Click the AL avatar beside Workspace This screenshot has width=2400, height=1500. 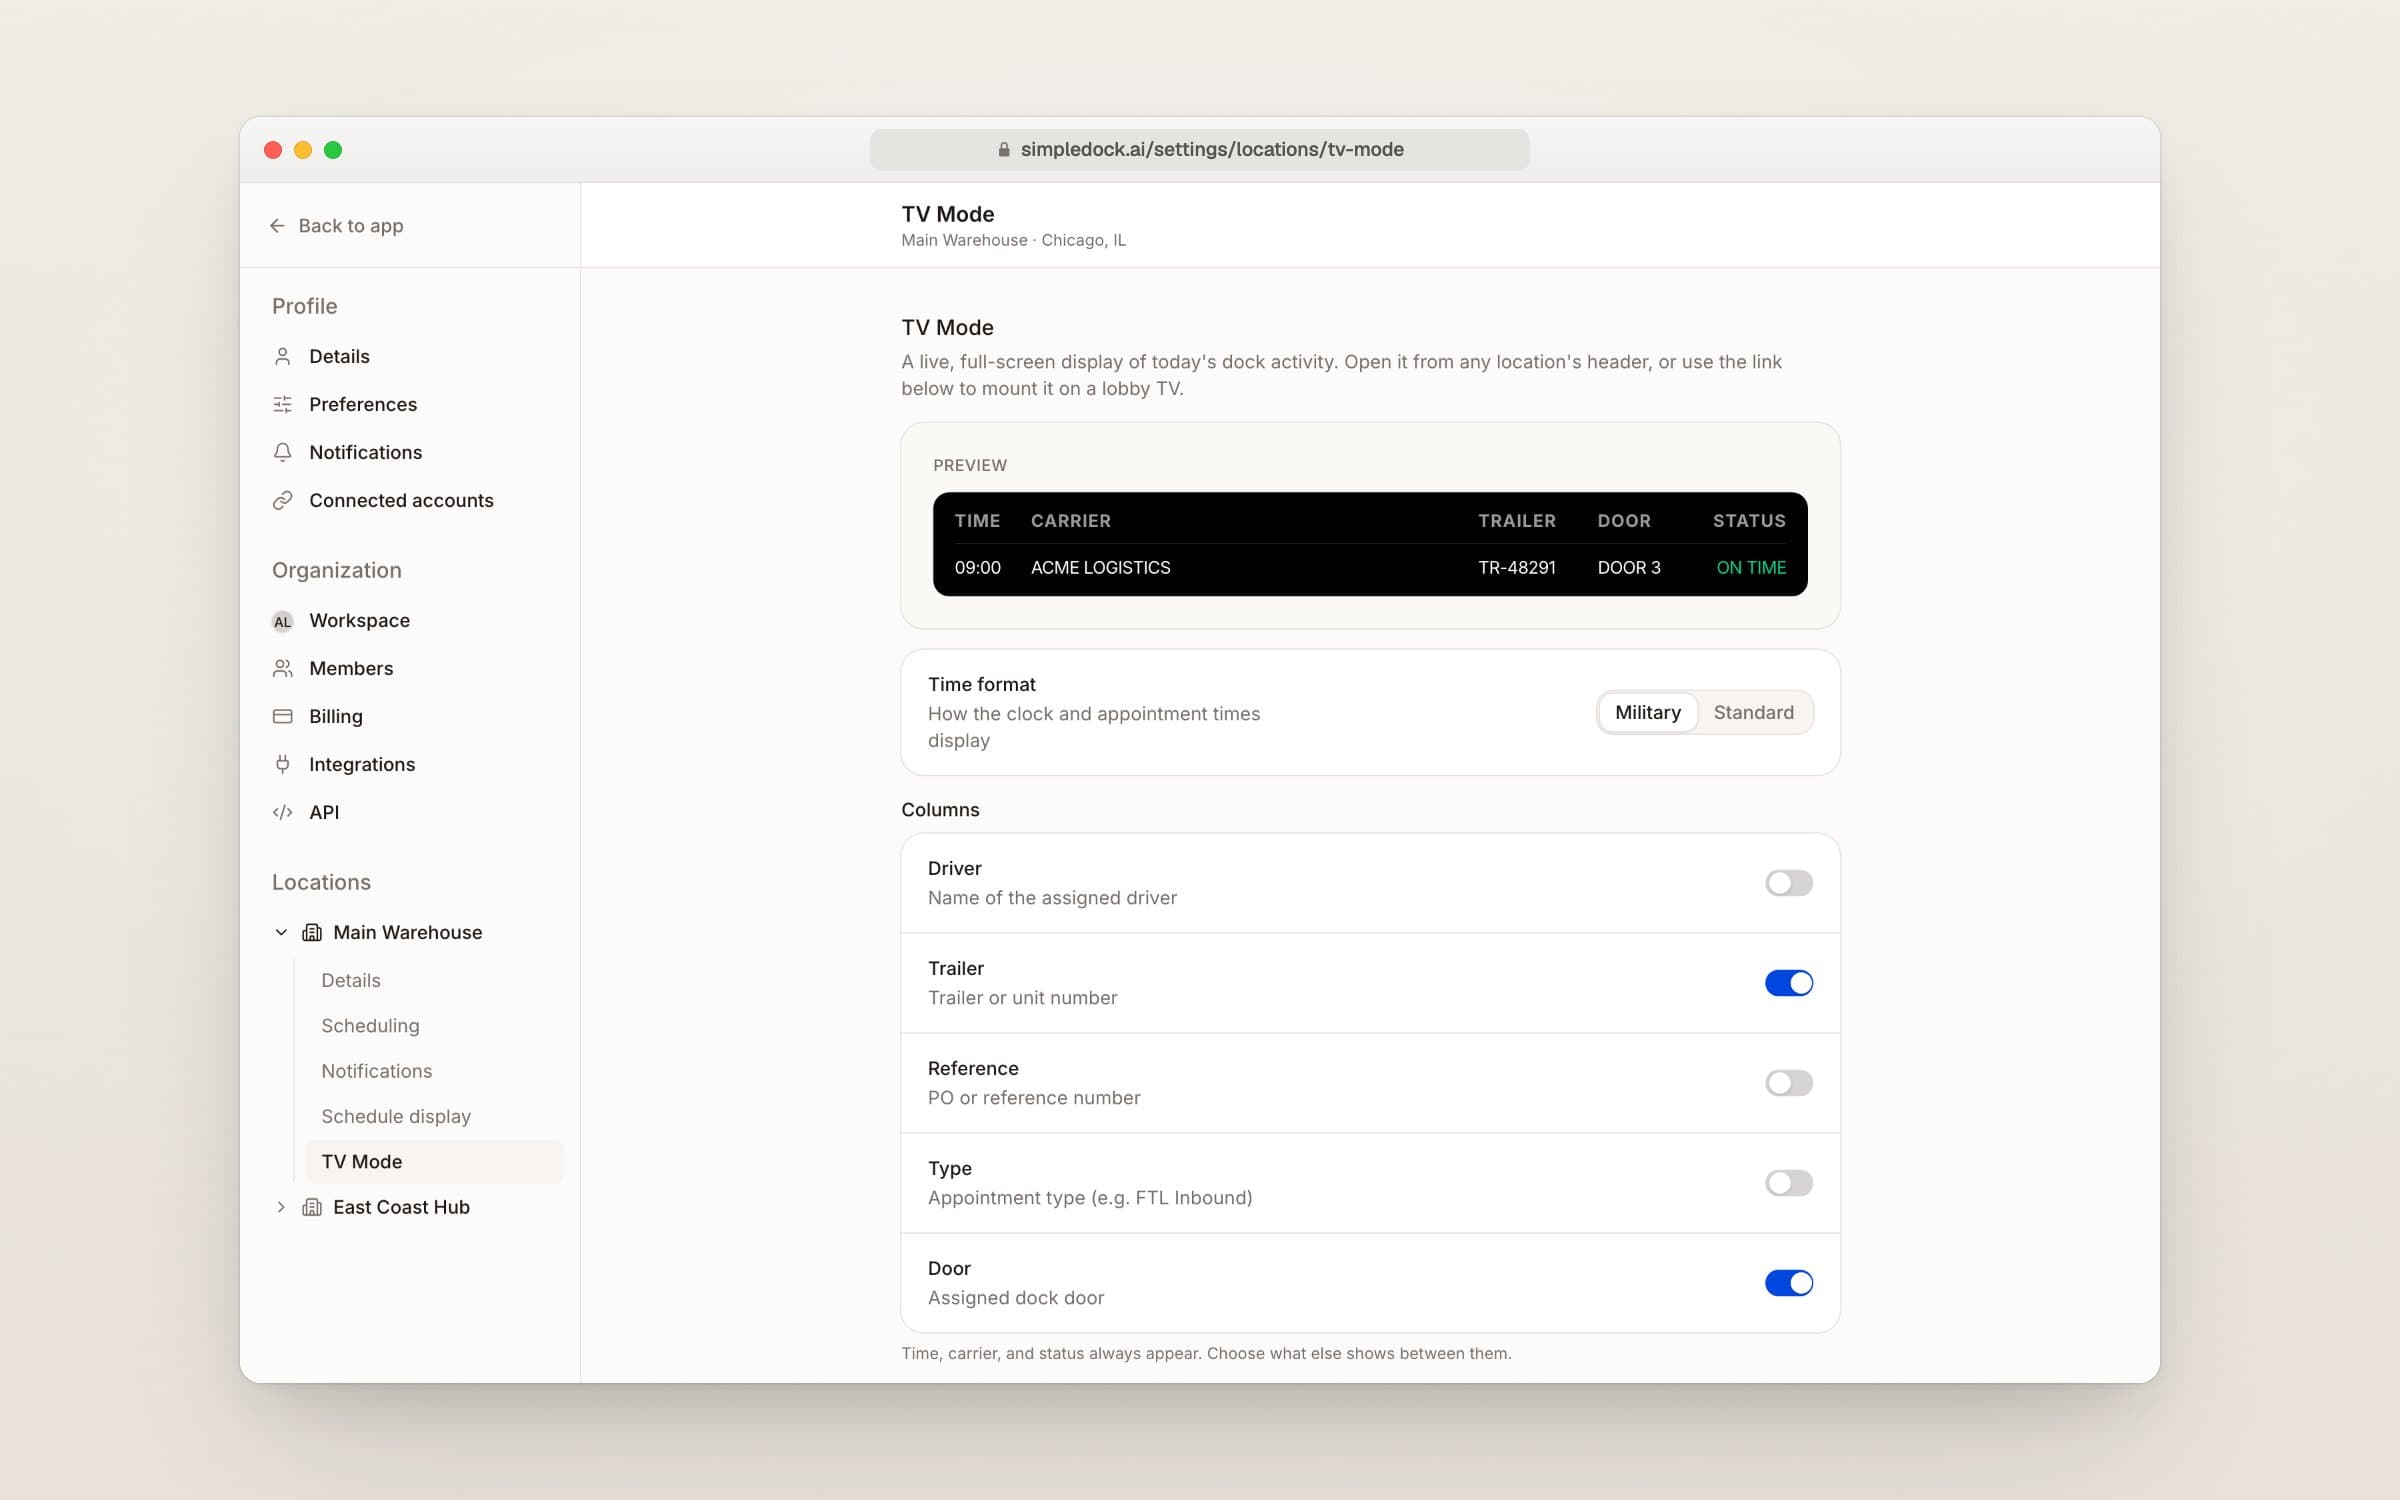(283, 621)
